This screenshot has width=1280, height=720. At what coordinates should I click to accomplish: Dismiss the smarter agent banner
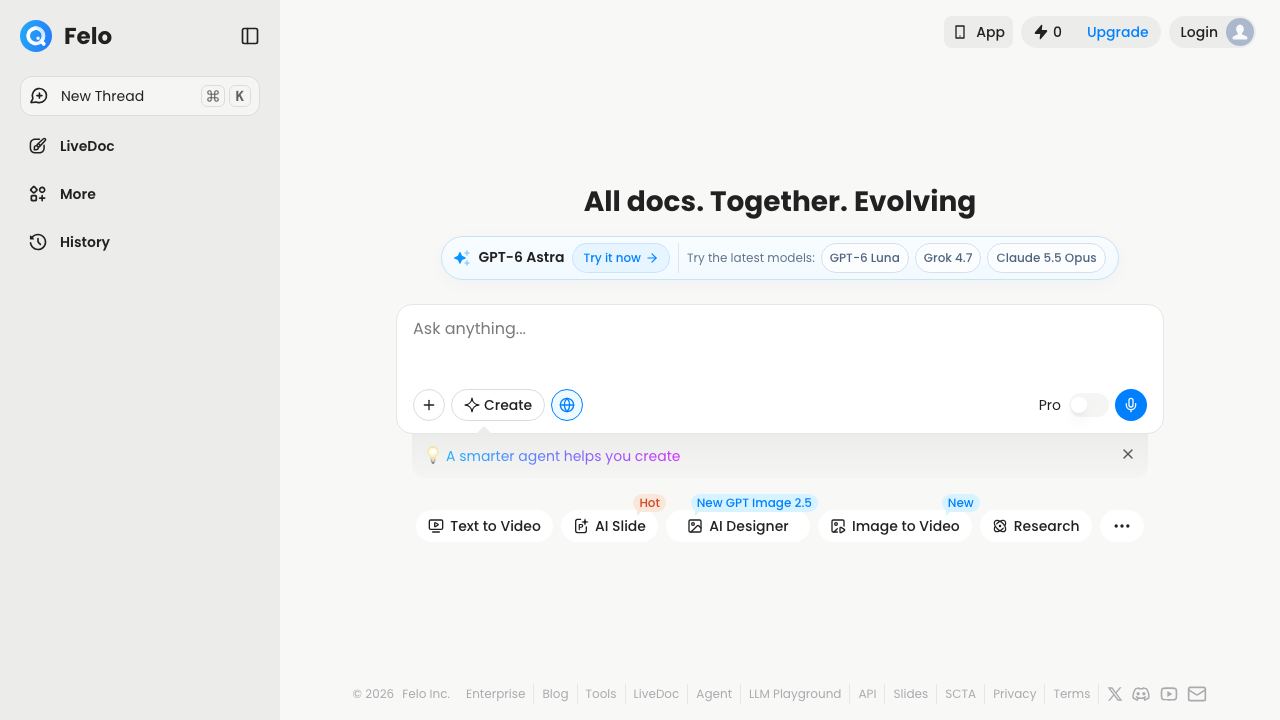[1128, 454]
